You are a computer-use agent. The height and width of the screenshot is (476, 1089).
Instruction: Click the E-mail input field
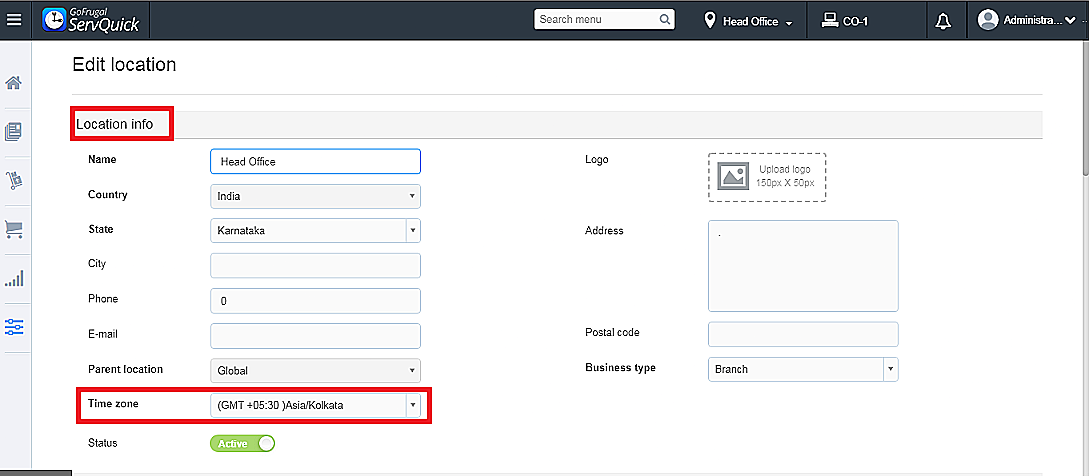point(315,335)
